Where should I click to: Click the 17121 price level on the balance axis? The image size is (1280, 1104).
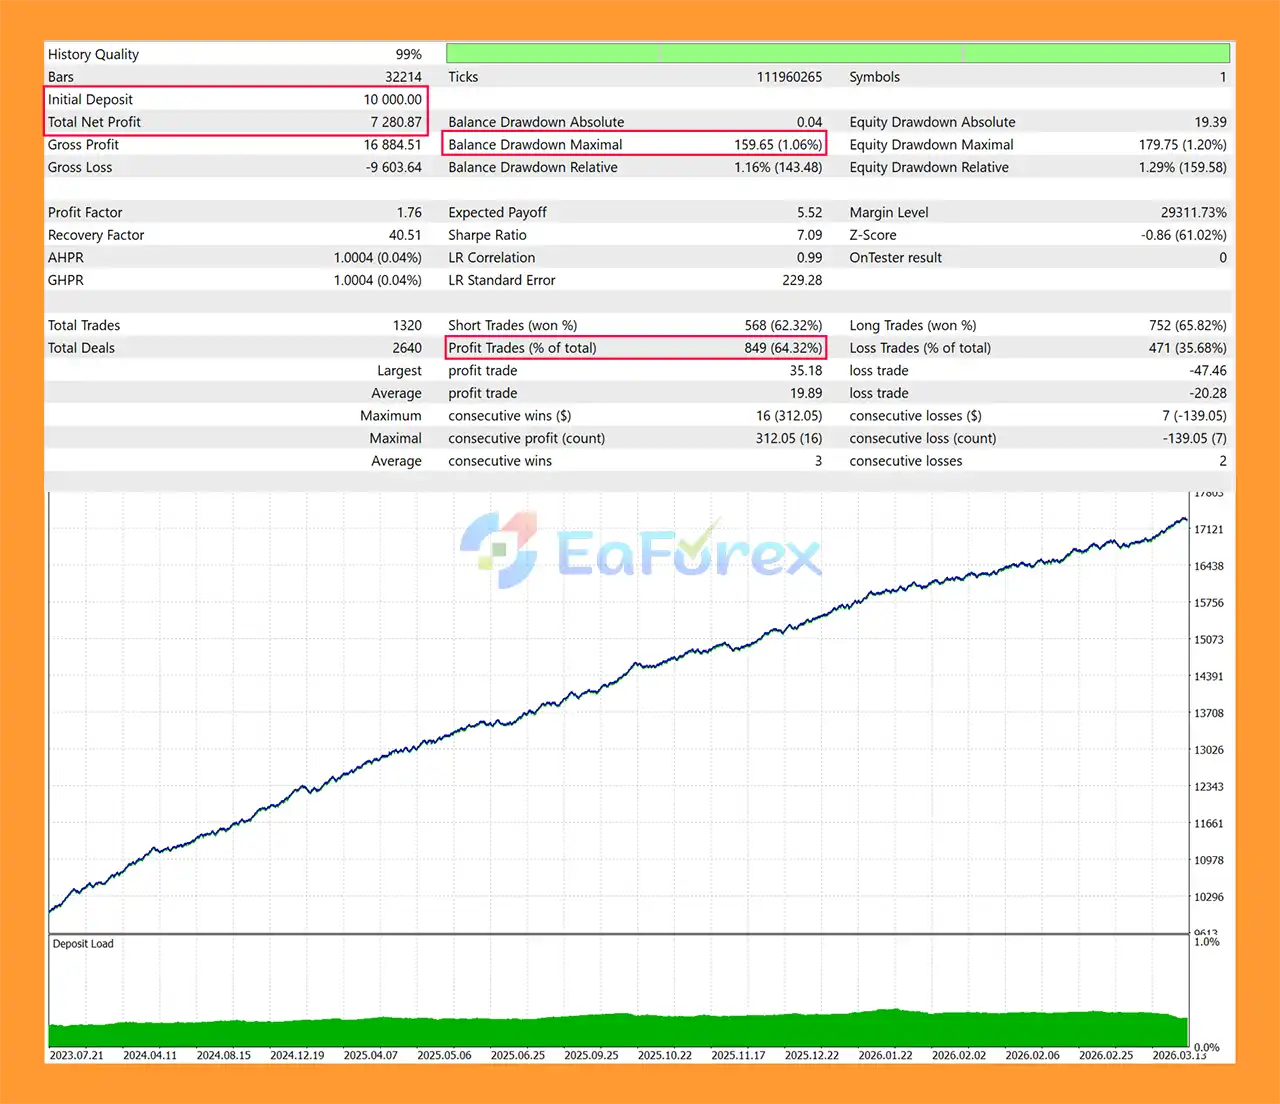1208,530
